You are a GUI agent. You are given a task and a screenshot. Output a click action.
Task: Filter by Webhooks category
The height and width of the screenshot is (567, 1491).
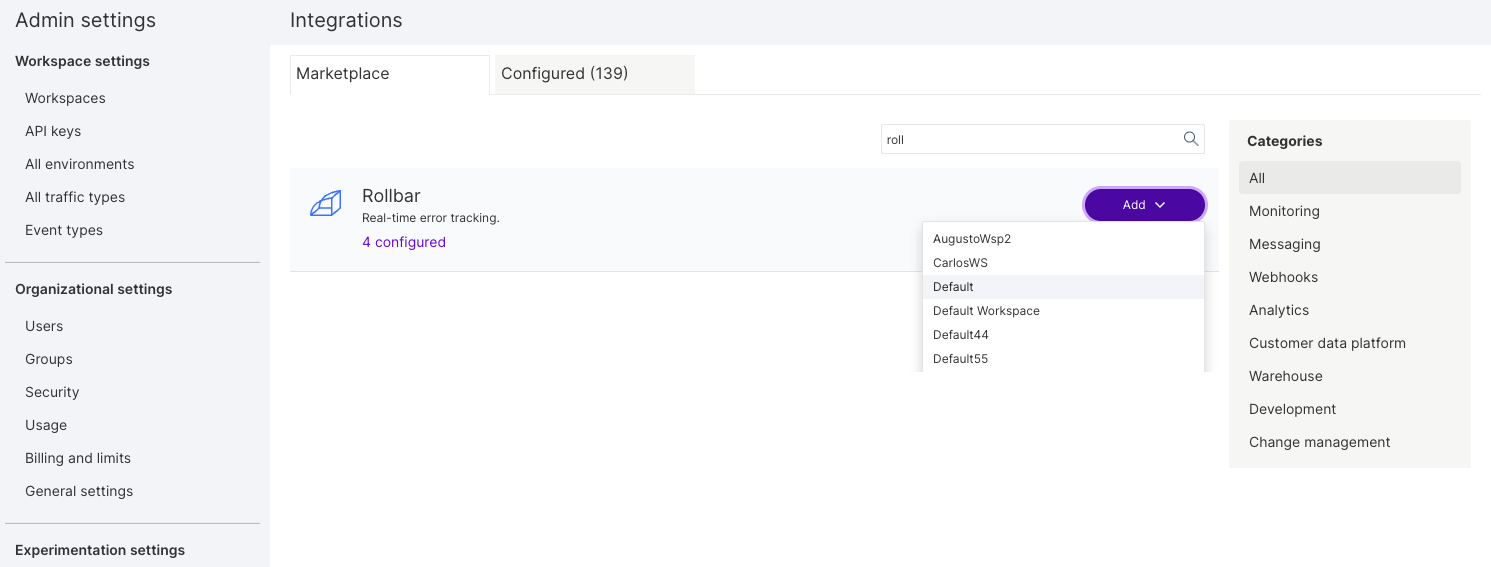point(1283,277)
